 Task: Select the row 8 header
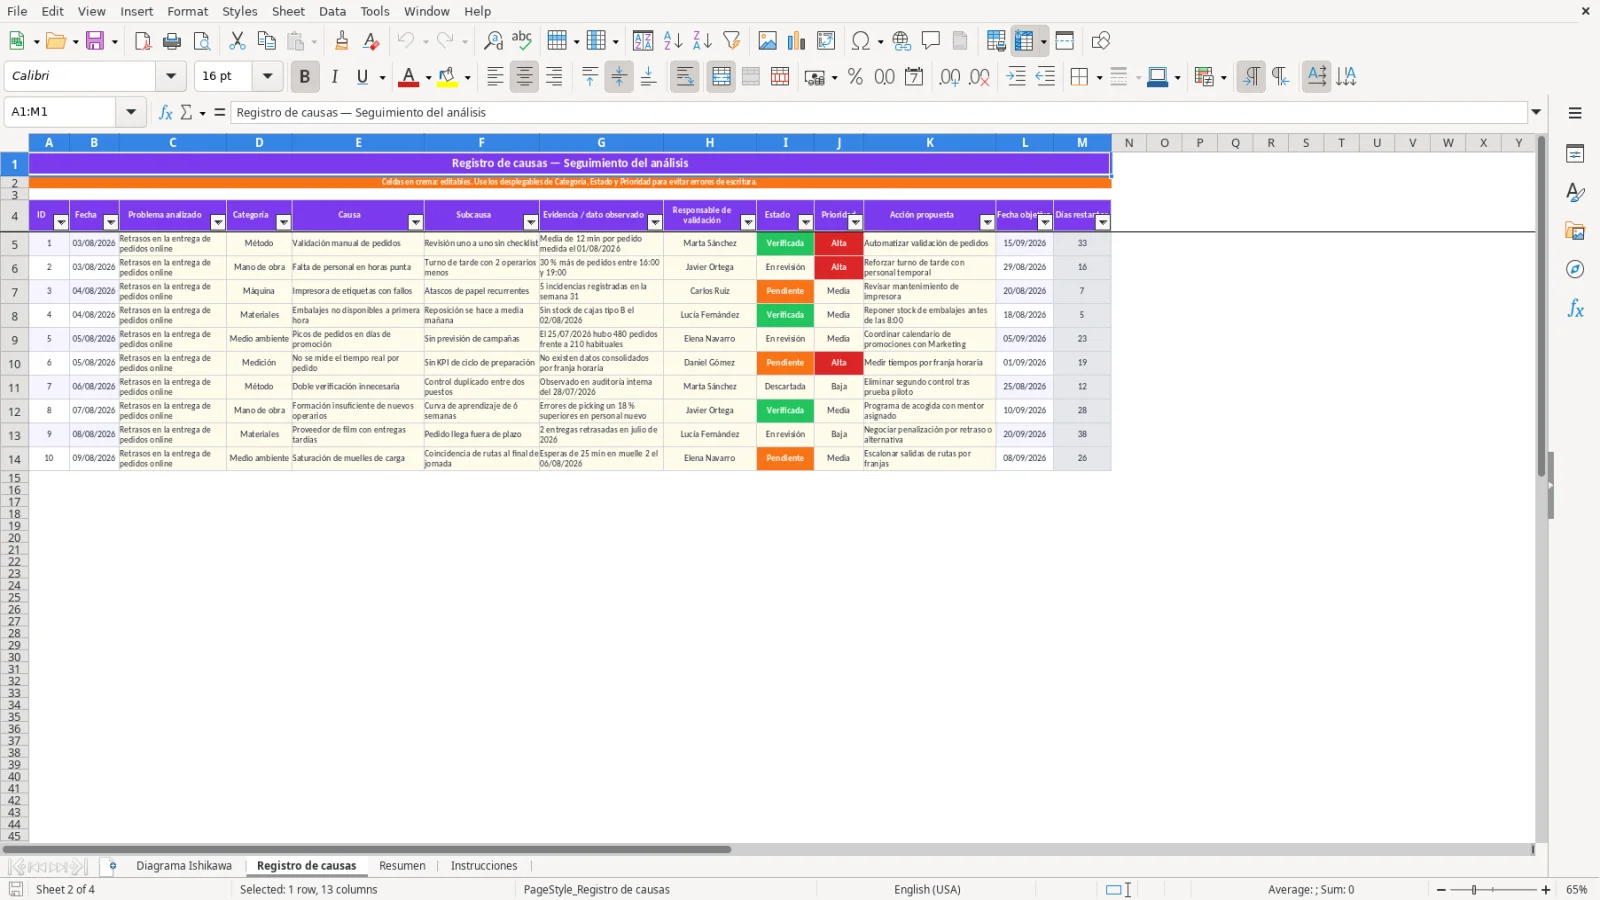pyautogui.click(x=14, y=316)
